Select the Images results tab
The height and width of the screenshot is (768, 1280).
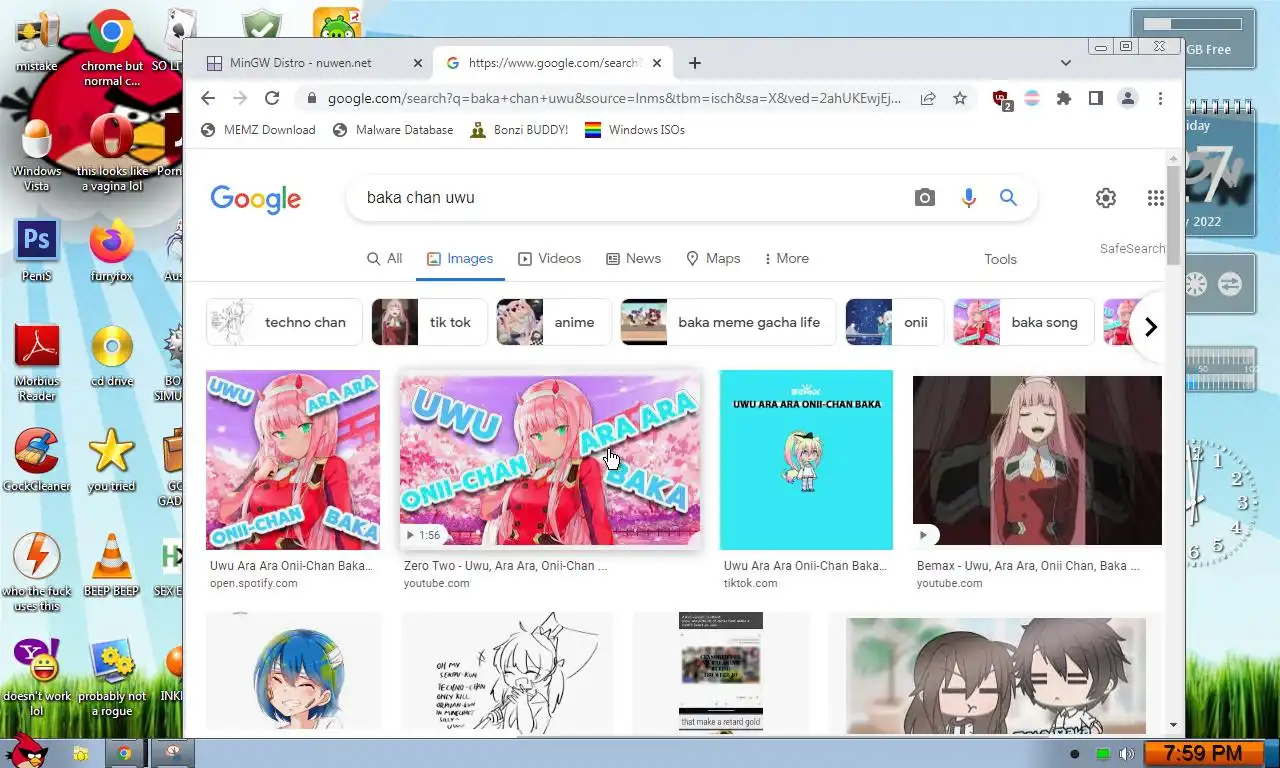(x=460, y=258)
